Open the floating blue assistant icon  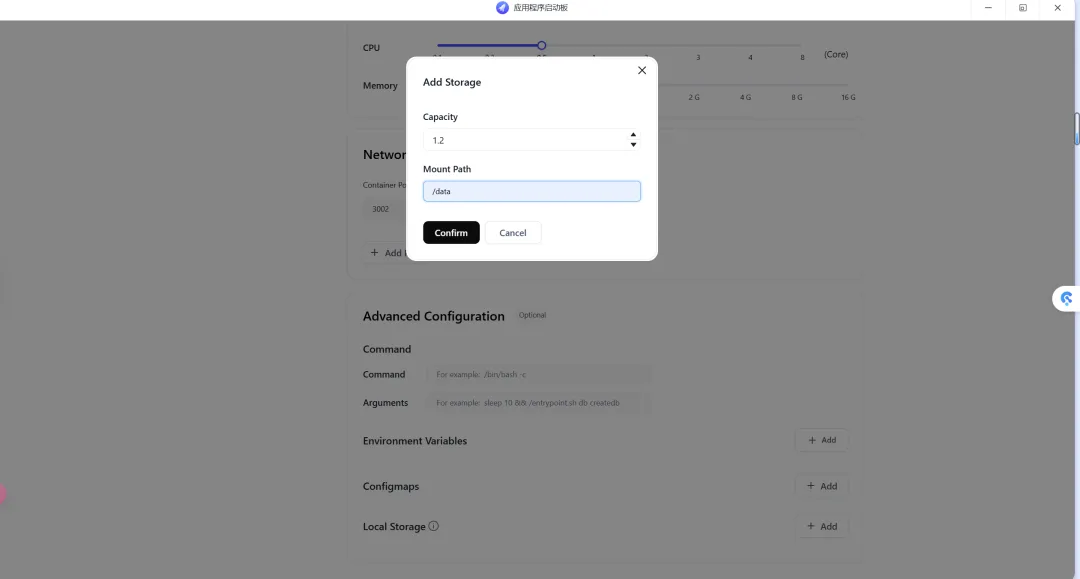tap(1066, 298)
